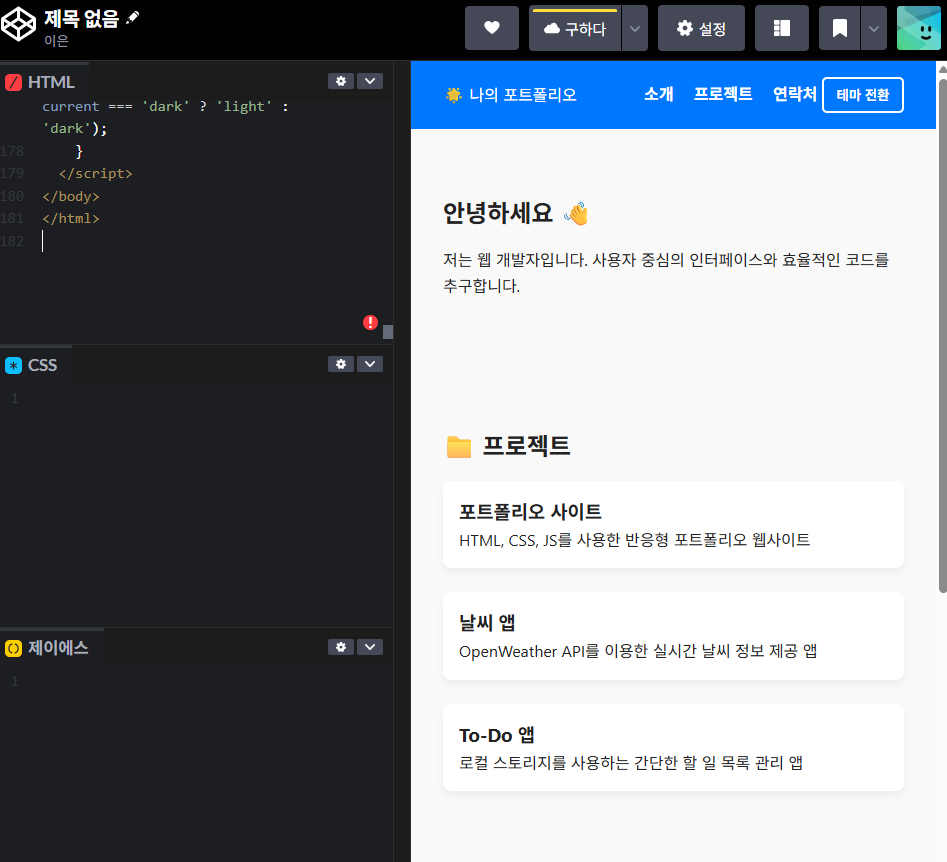
Task: Click the </script> code line
Action: [95, 173]
